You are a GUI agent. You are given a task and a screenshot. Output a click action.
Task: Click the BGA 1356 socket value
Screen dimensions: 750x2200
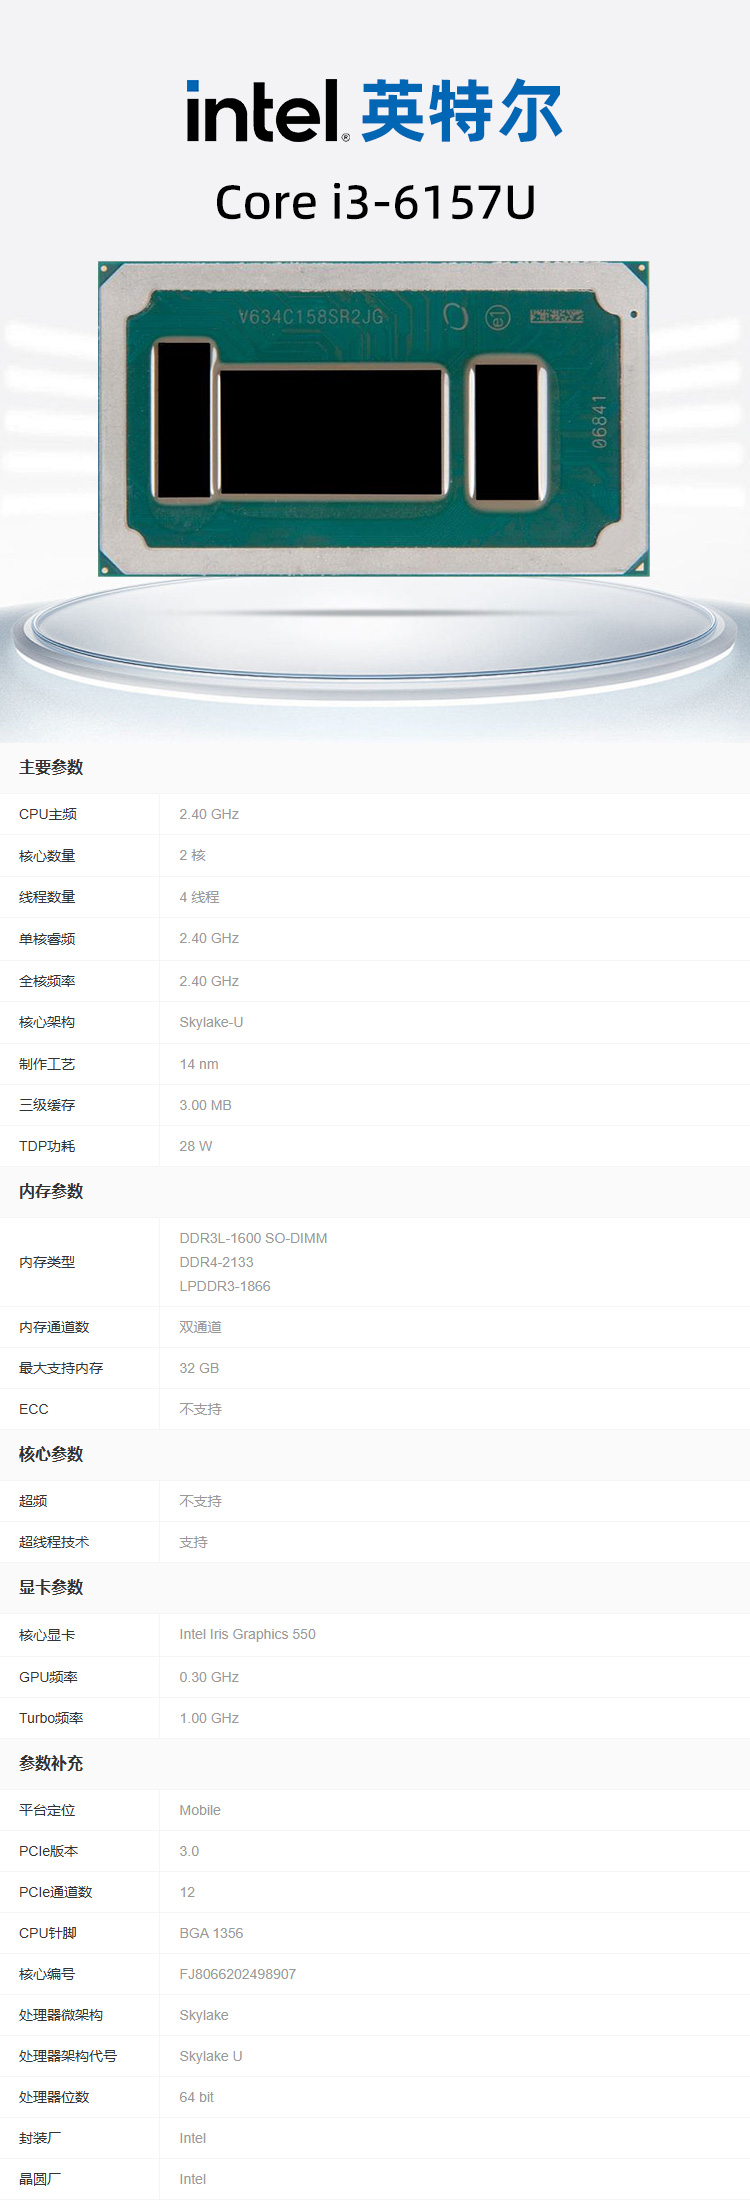pos(211,1933)
